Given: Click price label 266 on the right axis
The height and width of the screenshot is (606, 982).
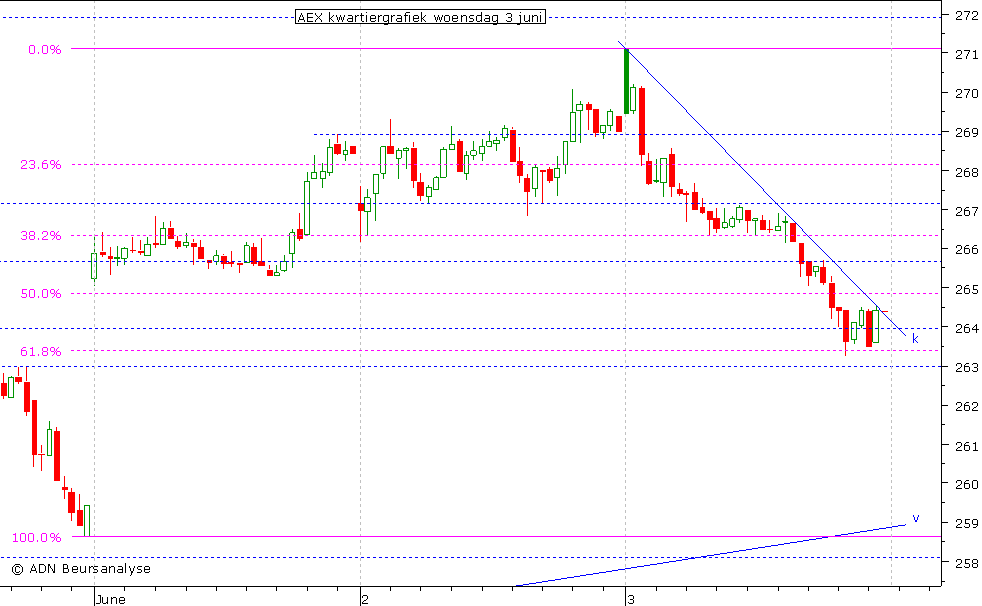Looking at the screenshot, I should [x=967, y=250].
